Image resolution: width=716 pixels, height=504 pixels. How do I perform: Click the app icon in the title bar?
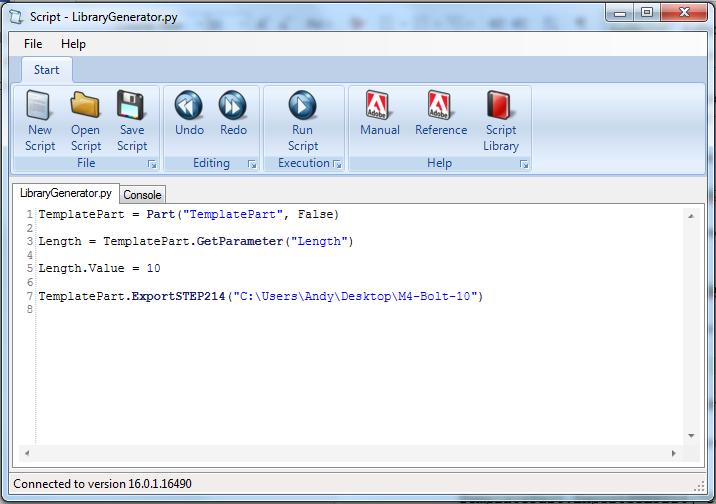click(x=16, y=17)
